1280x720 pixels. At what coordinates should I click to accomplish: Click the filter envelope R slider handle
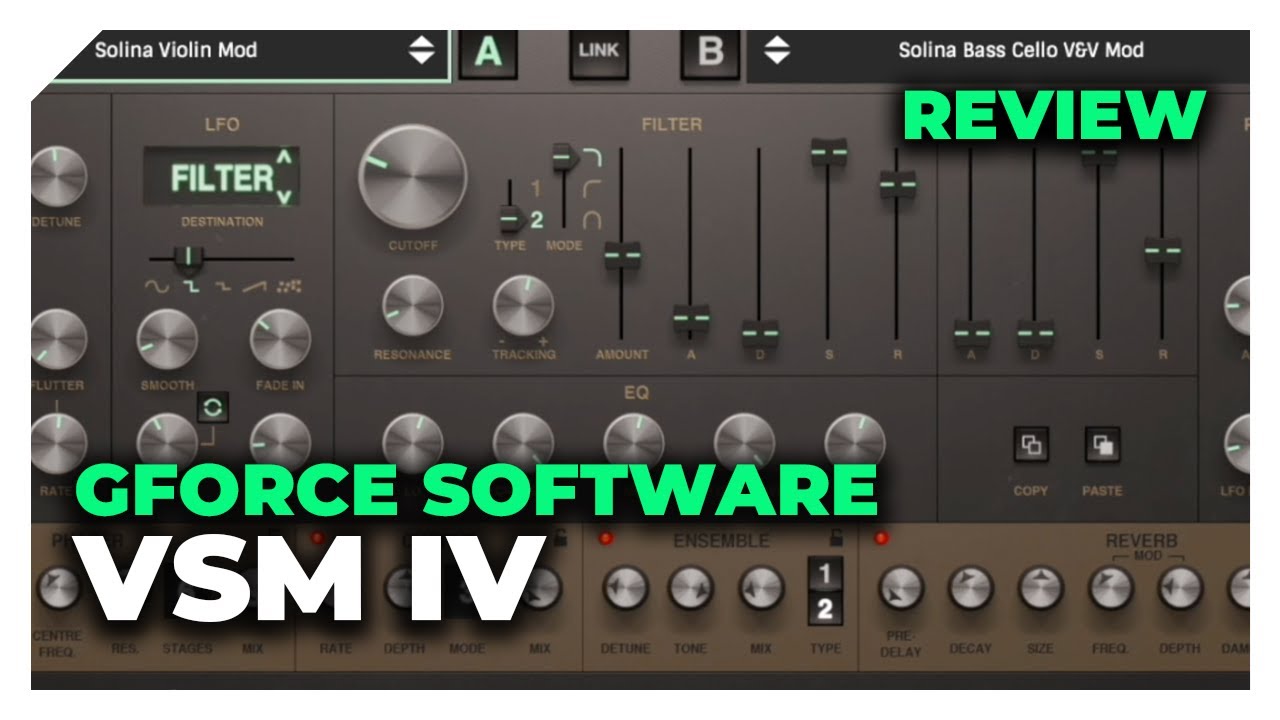[x=897, y=185]
